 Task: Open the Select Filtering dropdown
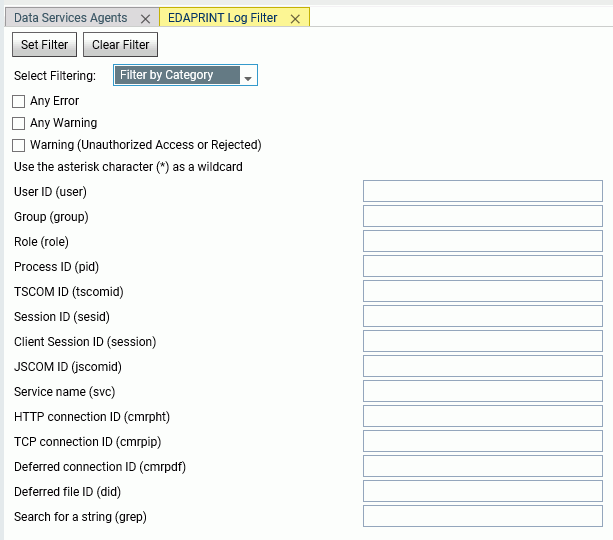tap(185, 75)
